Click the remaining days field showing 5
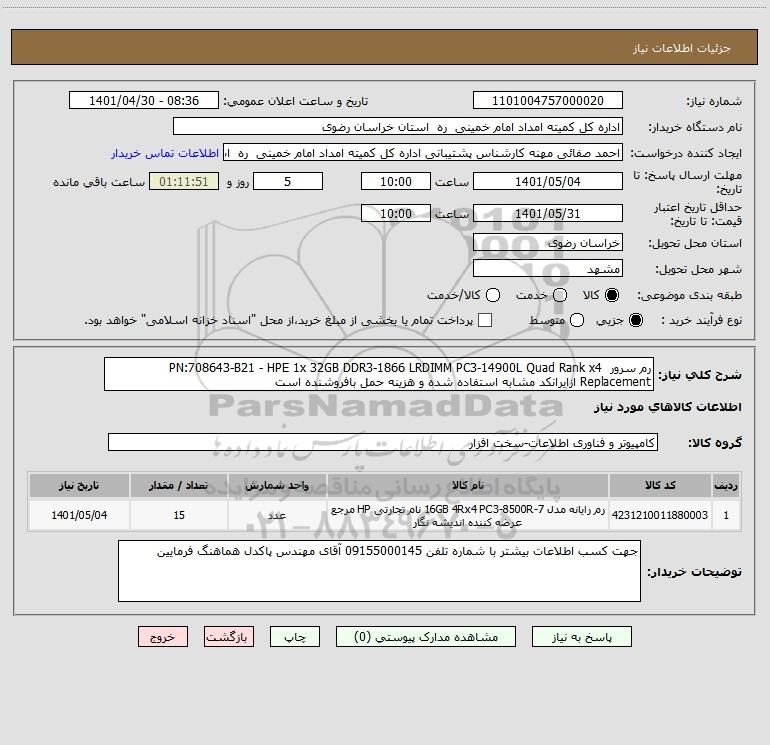This screenshot has width=770, height=745. pyautogui.click(x=288, y=181)
